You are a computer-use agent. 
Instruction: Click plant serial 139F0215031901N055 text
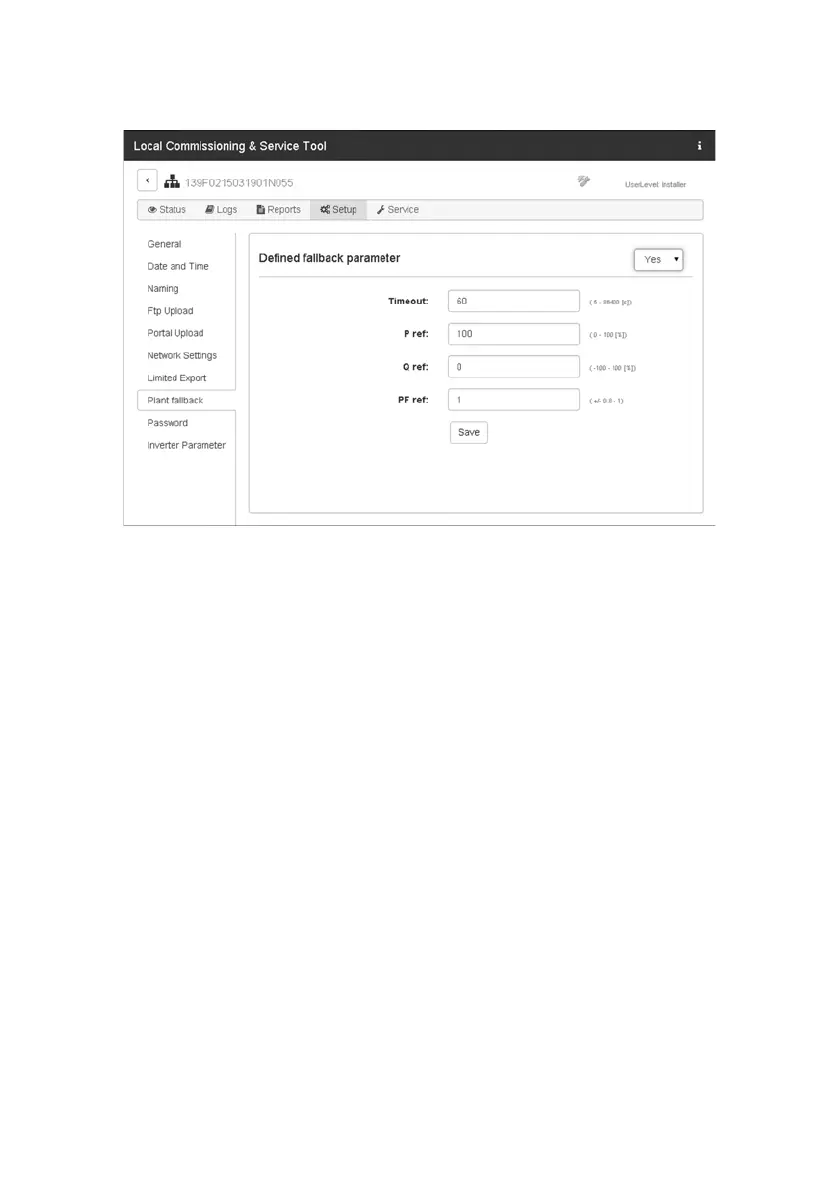239,183
